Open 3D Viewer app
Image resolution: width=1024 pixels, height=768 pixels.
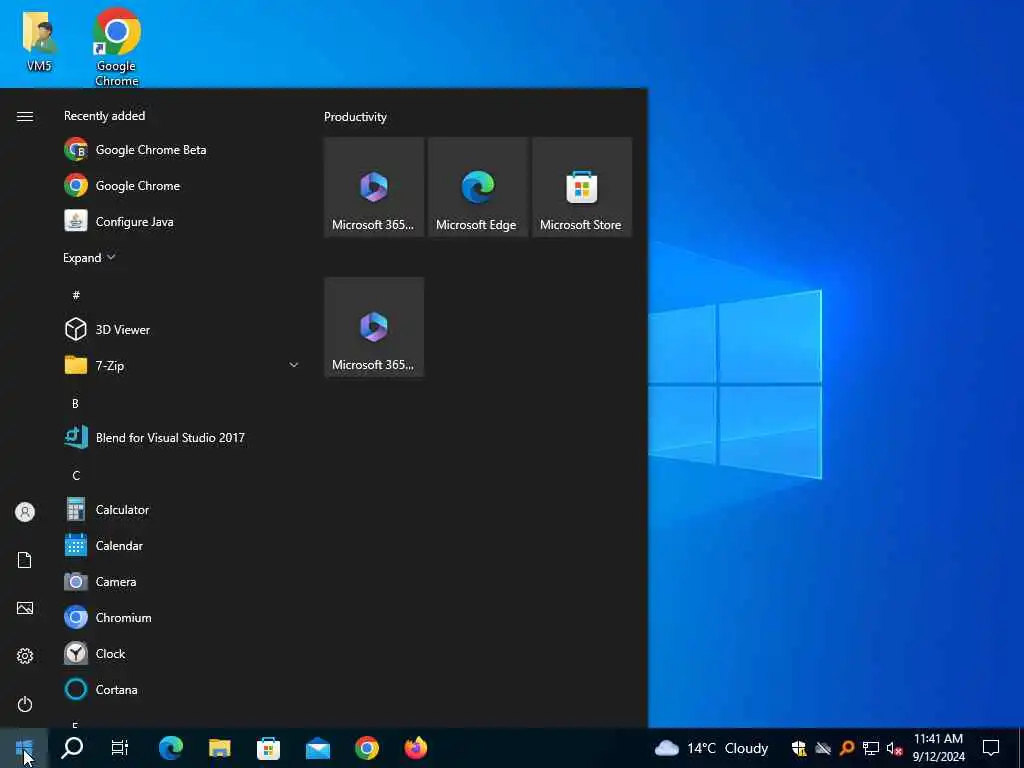pyautogui.click(x=182, y=329)
